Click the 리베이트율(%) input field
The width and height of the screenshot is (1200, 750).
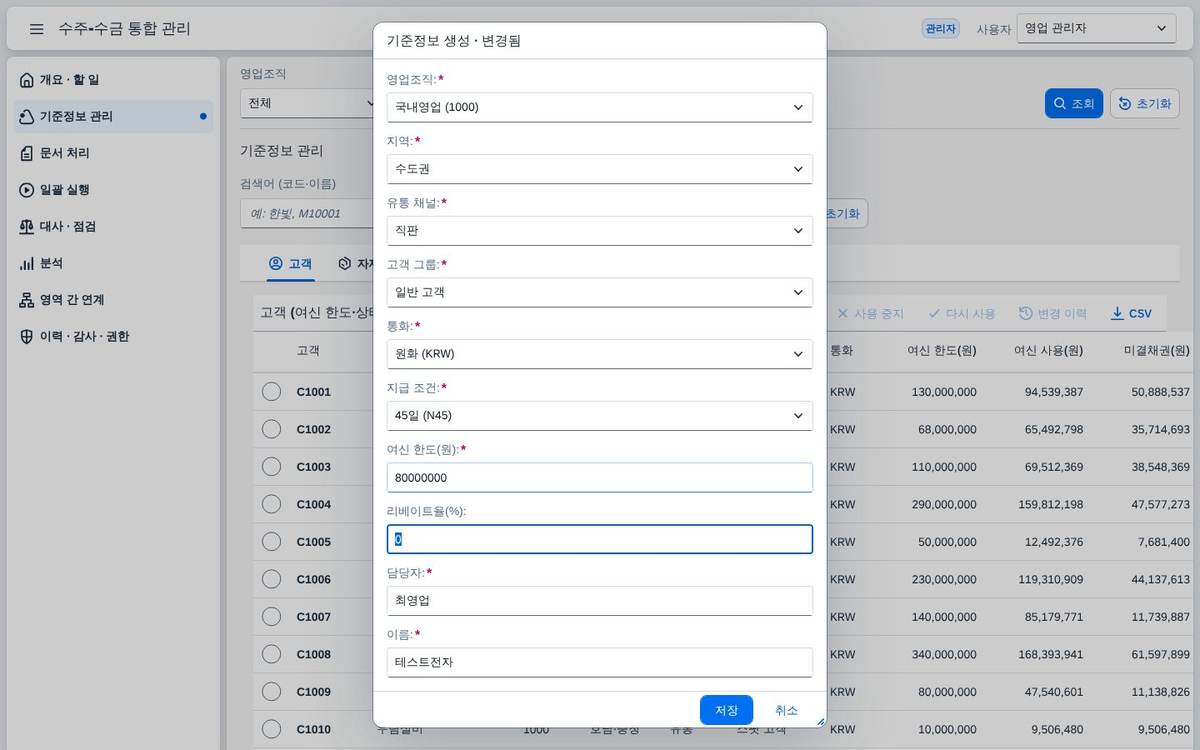click(x=600, y=539)
